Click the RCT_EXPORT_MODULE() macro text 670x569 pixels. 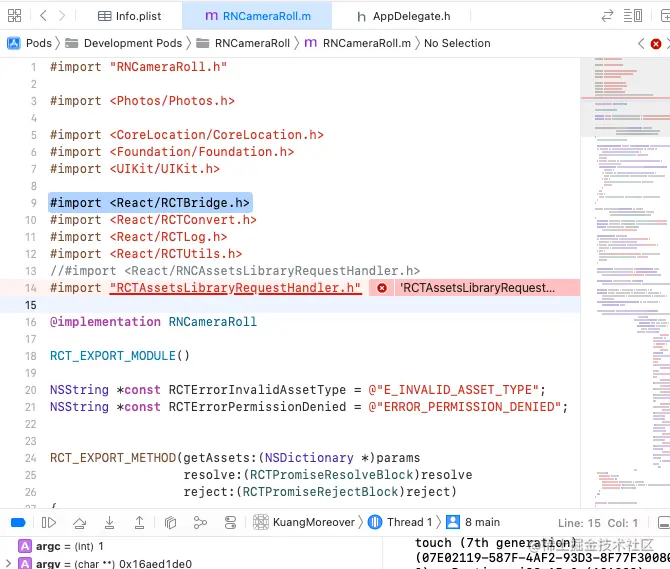(x=120, y=356)
